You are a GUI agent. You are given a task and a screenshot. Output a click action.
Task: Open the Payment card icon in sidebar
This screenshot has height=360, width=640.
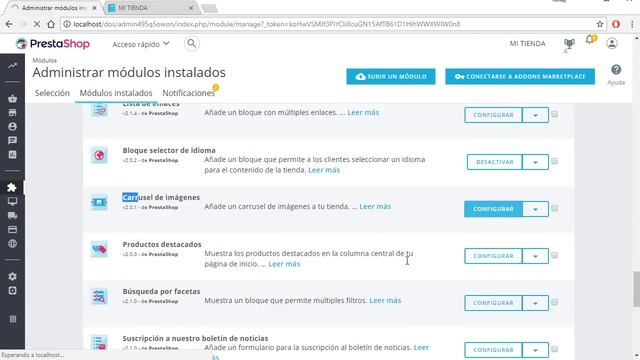click(x=13, y=229)
